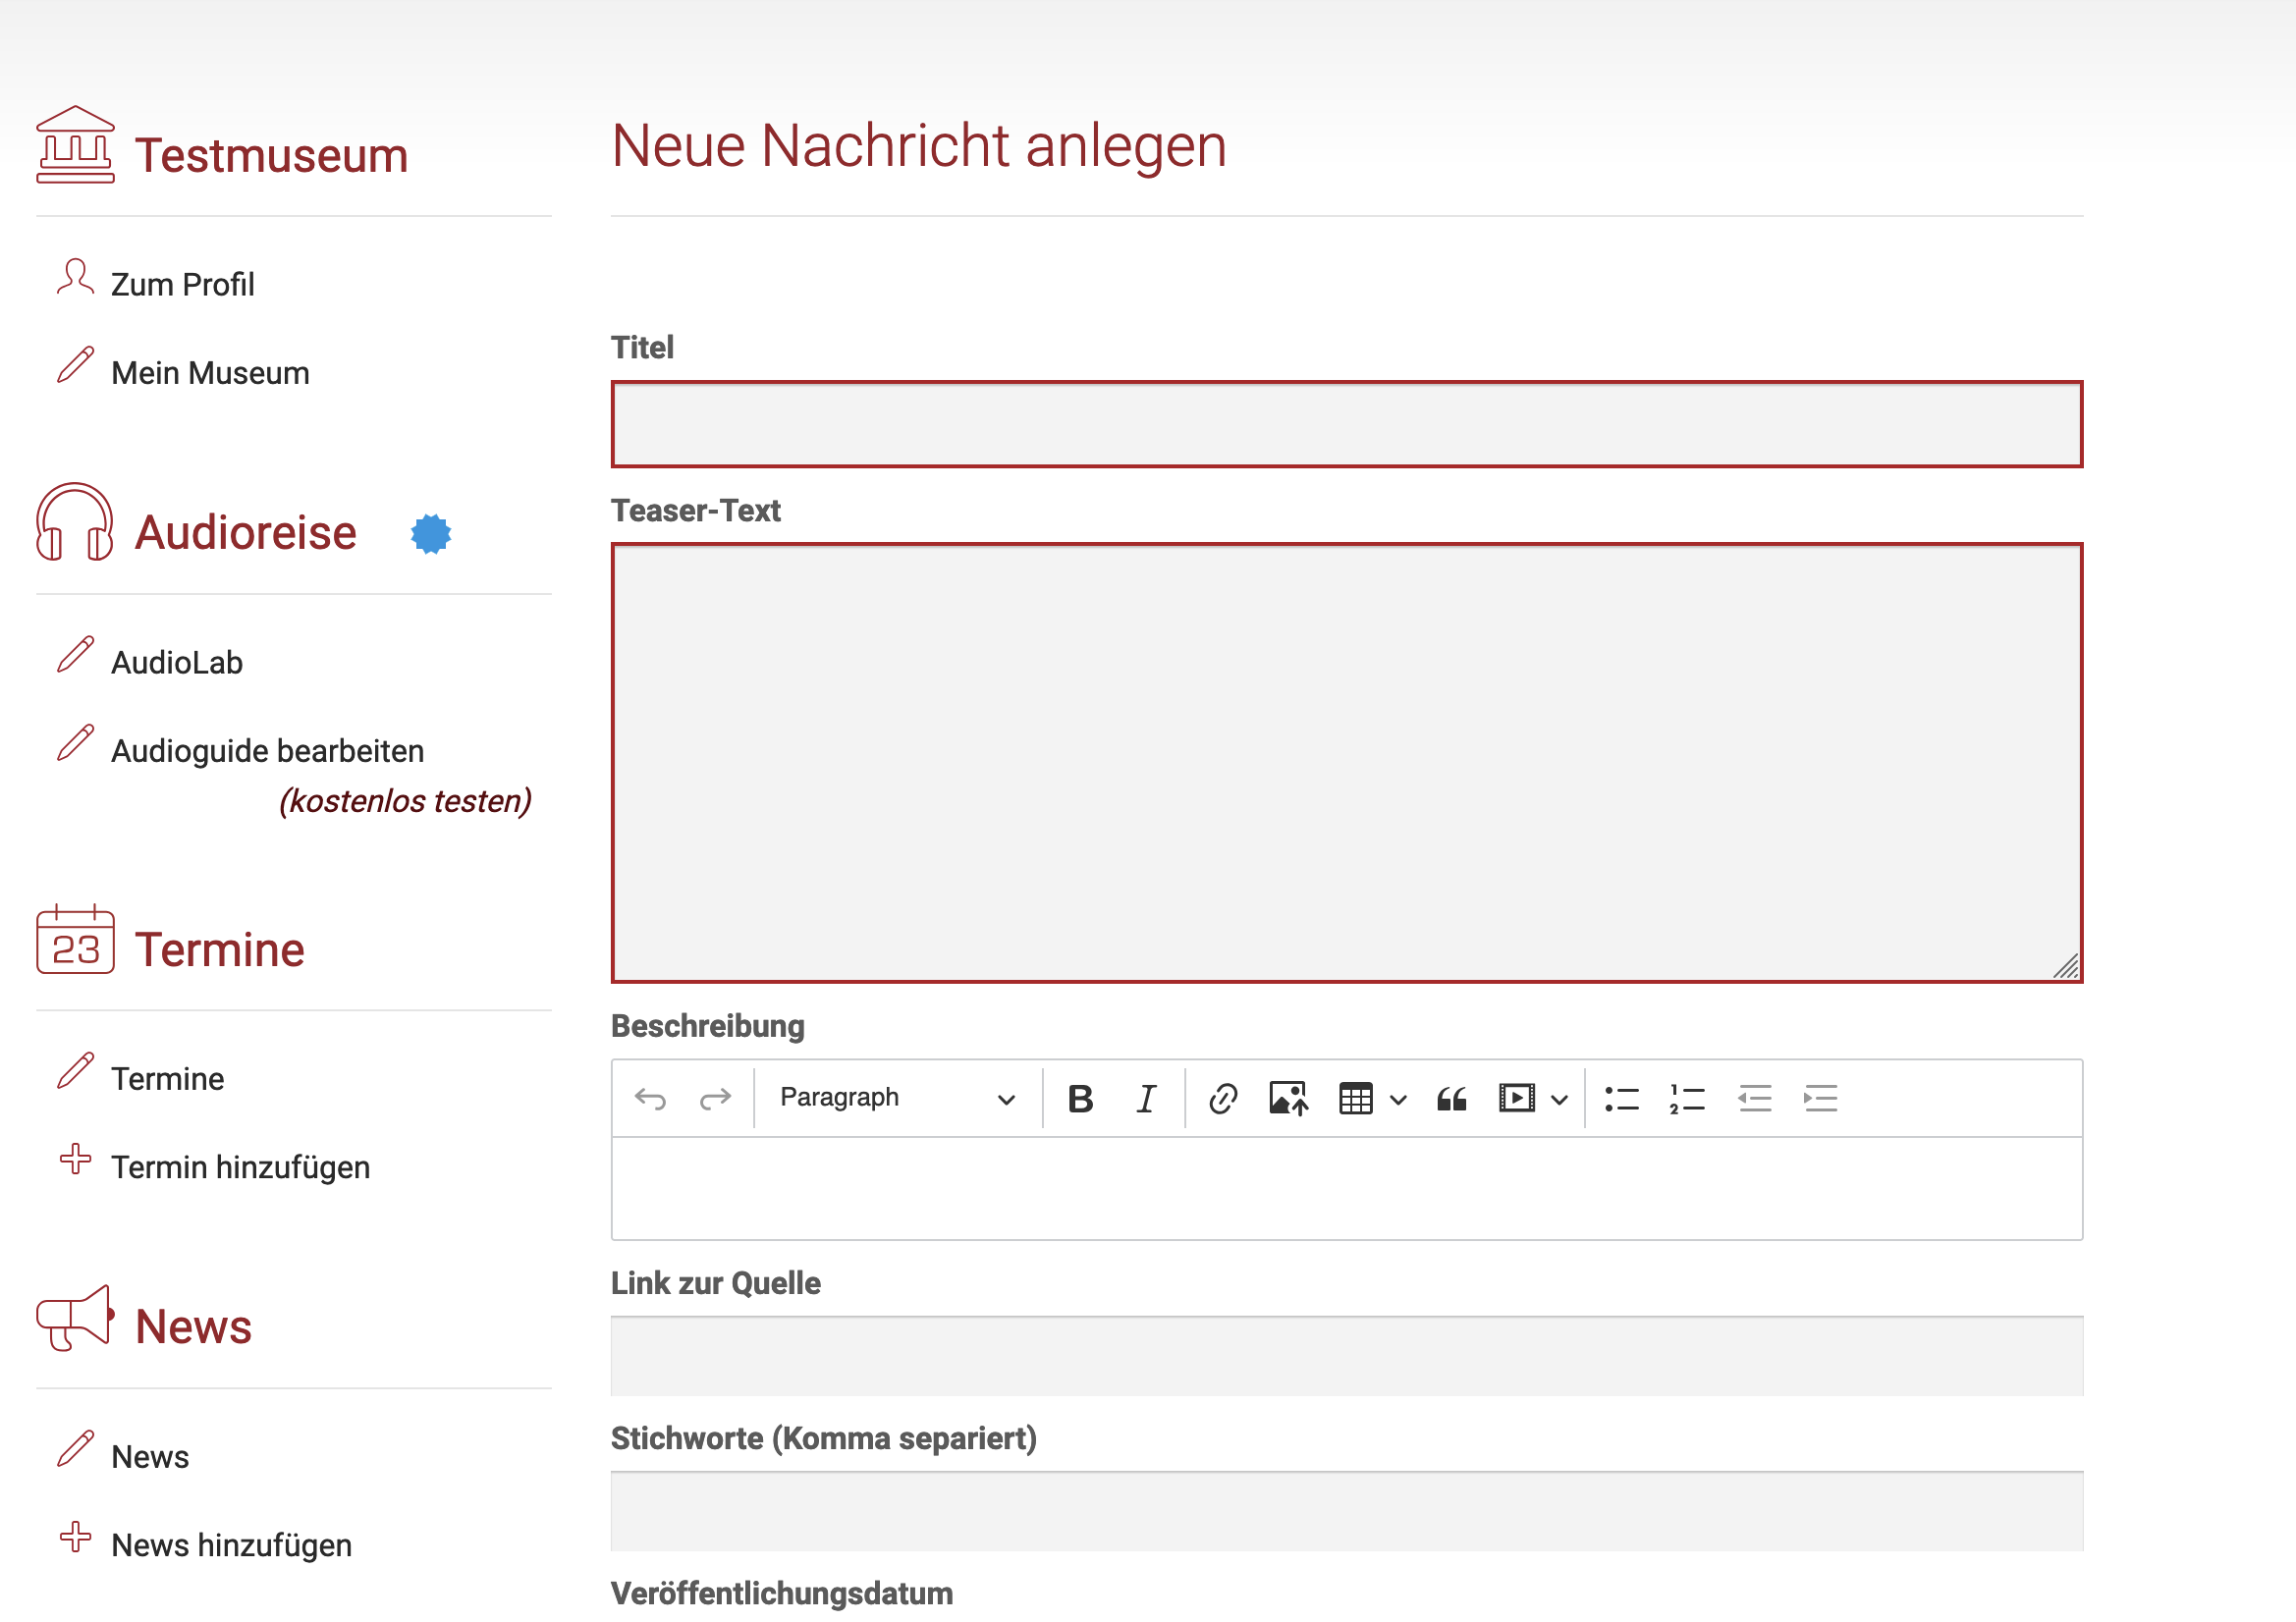Click into the Titel input field

(x=1346, y=424)
